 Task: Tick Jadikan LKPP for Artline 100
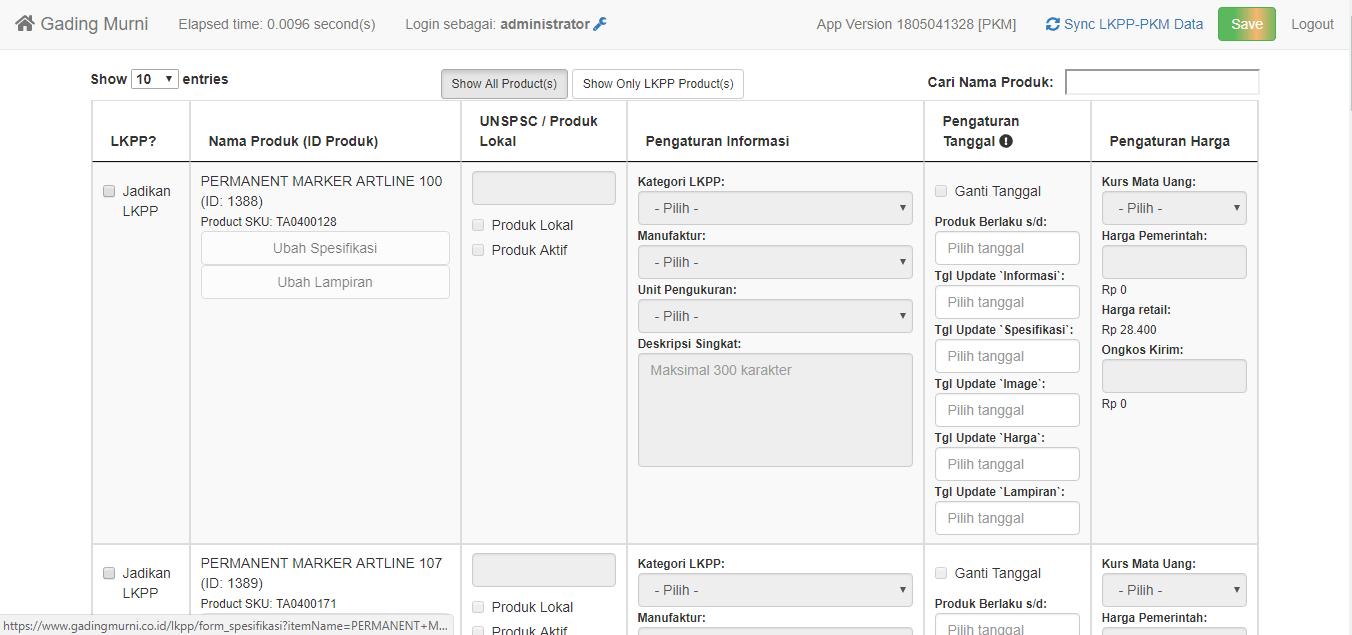tap(109, 191)
